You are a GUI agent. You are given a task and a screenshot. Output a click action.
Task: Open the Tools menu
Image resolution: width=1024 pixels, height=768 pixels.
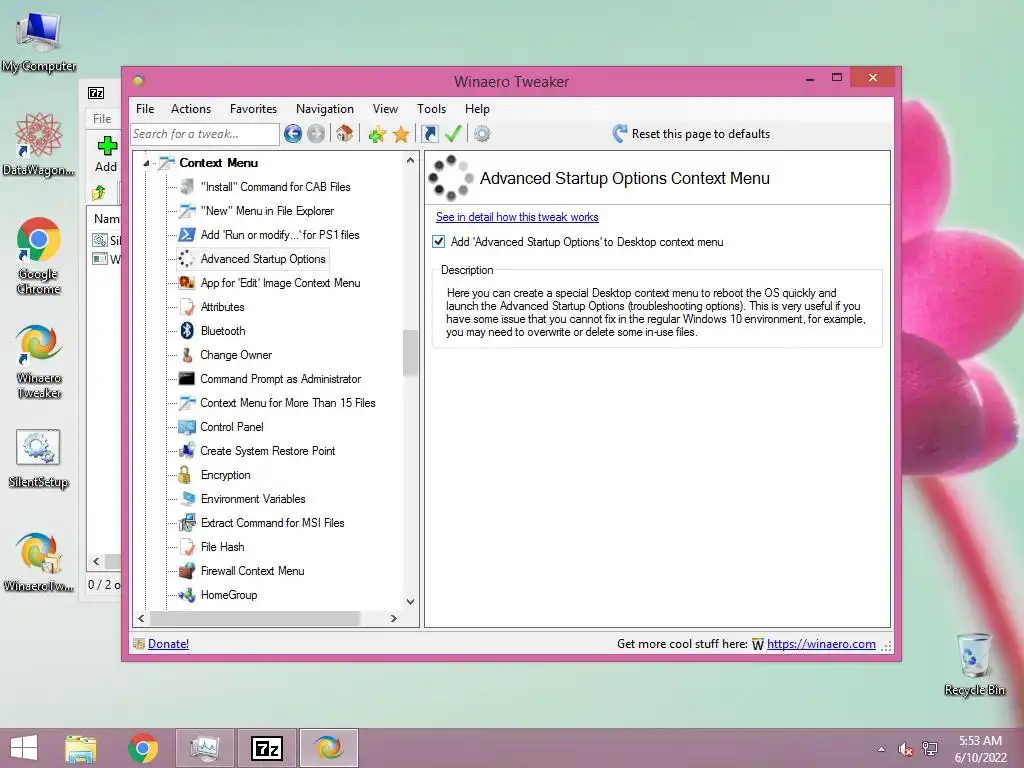pyautogui.click(x=432, y=109)
